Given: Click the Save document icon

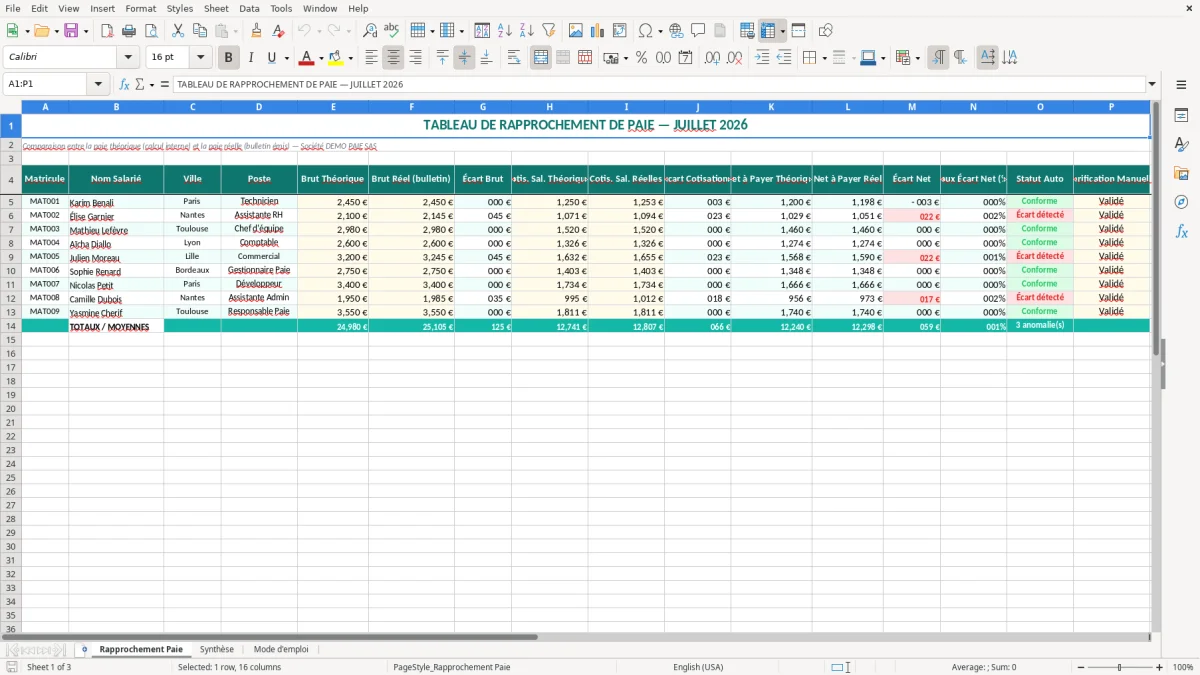Looking at the screenshot, I should (x=71, y=31).
